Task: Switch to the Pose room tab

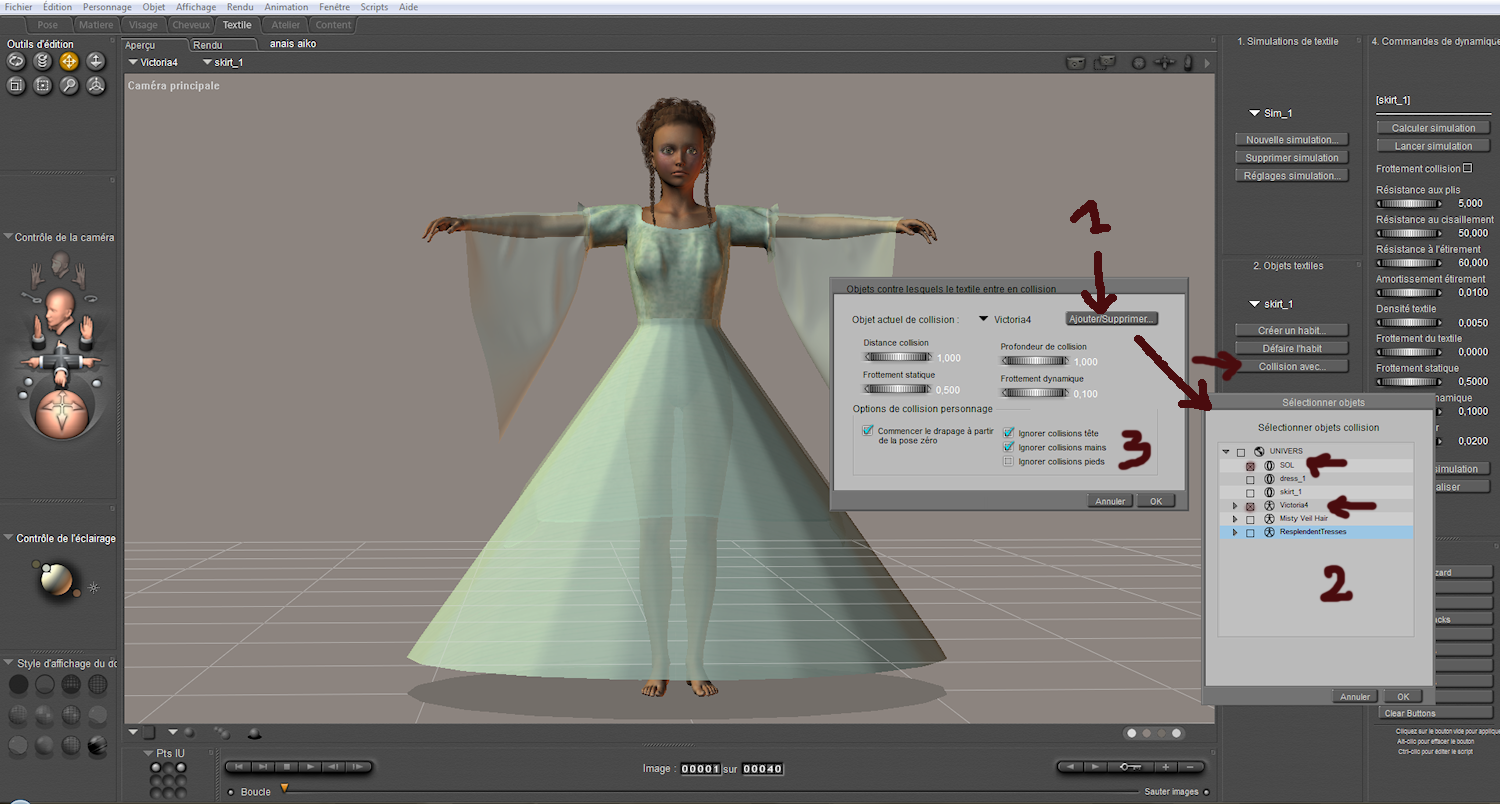Action: pos(47,25)
